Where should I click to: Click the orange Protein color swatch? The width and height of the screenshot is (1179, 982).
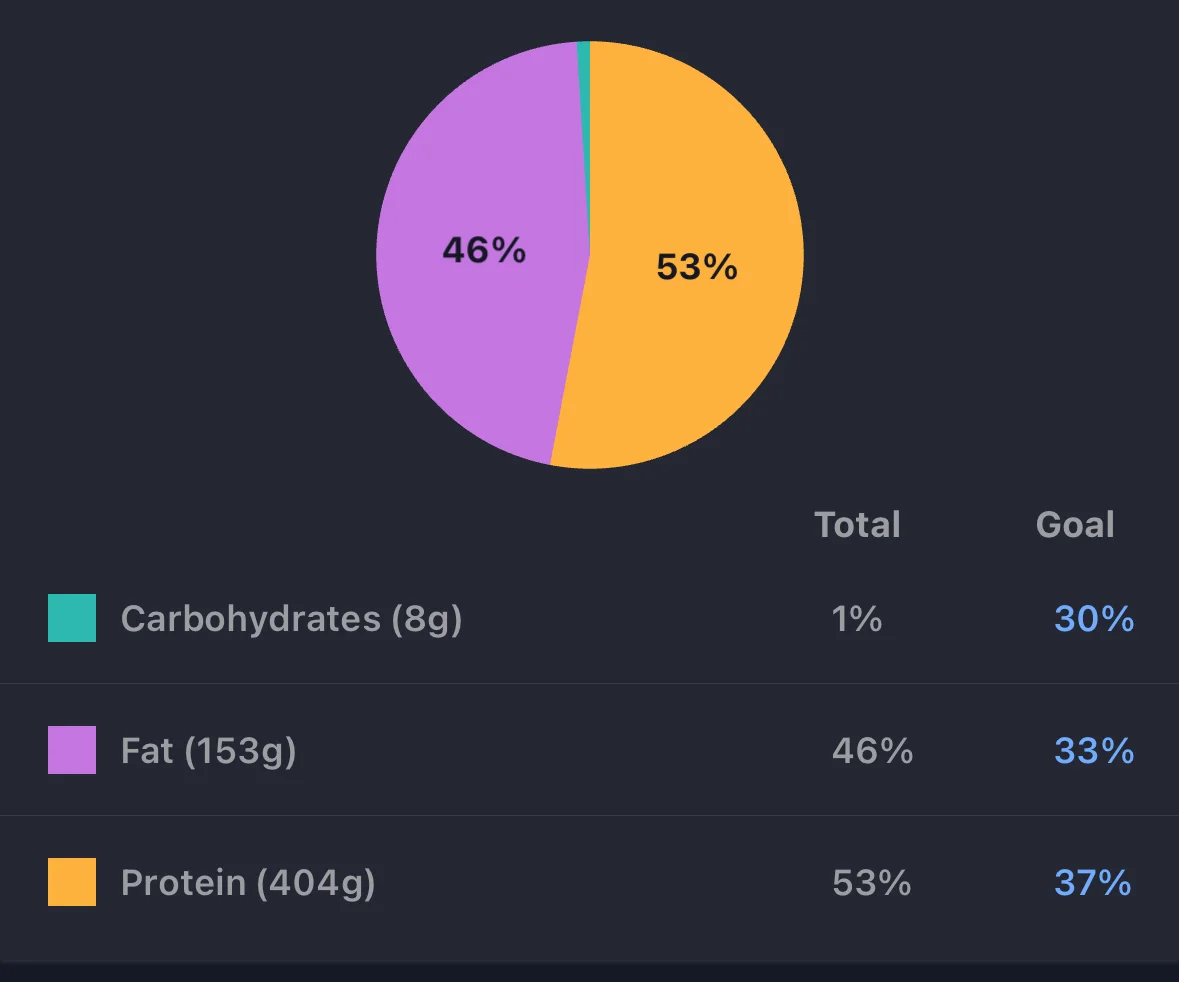72,882
